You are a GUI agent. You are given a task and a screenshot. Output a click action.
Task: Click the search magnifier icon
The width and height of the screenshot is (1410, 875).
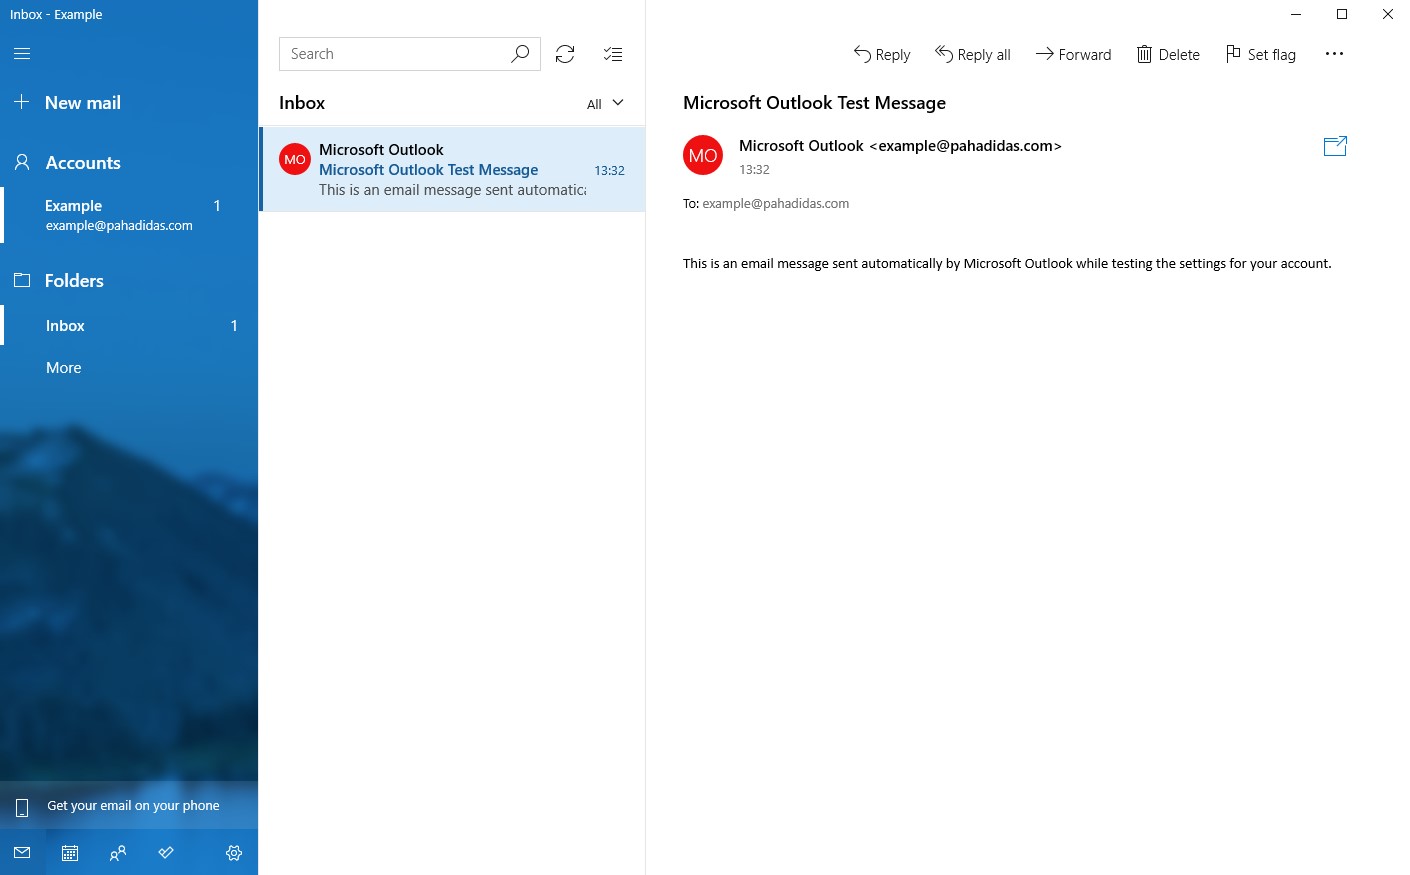tap(520, 53)
